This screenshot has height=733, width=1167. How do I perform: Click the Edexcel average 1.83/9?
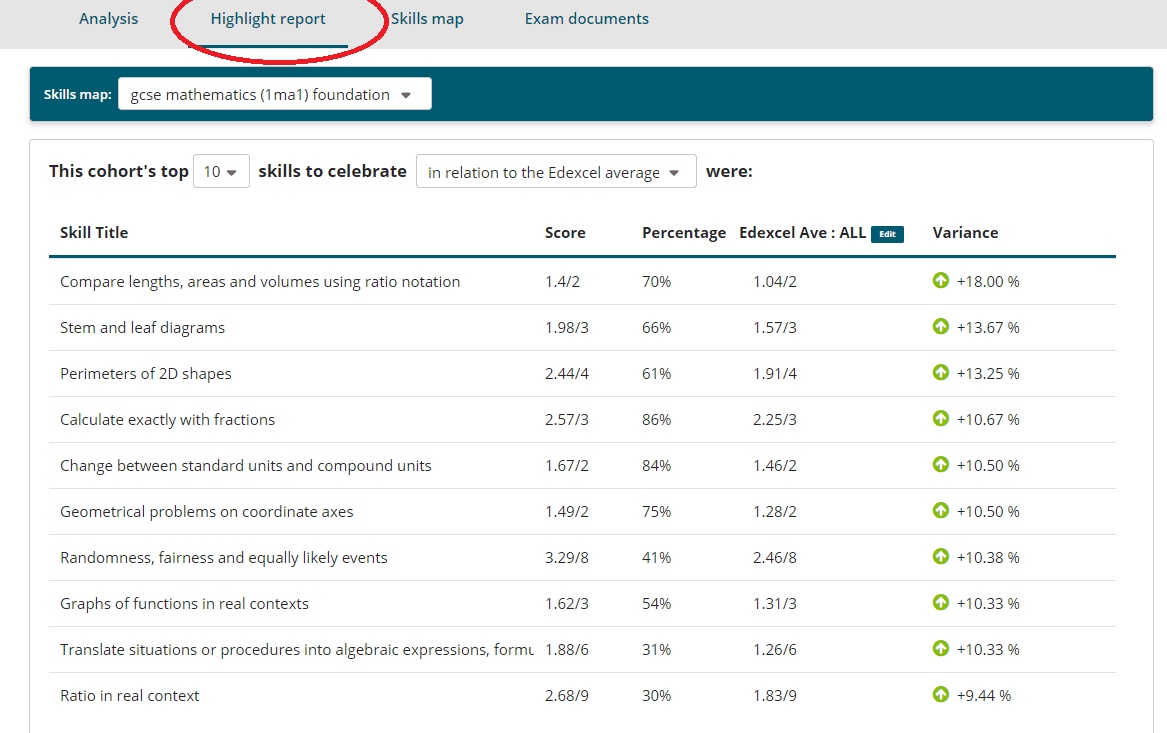tap(775, 696)
